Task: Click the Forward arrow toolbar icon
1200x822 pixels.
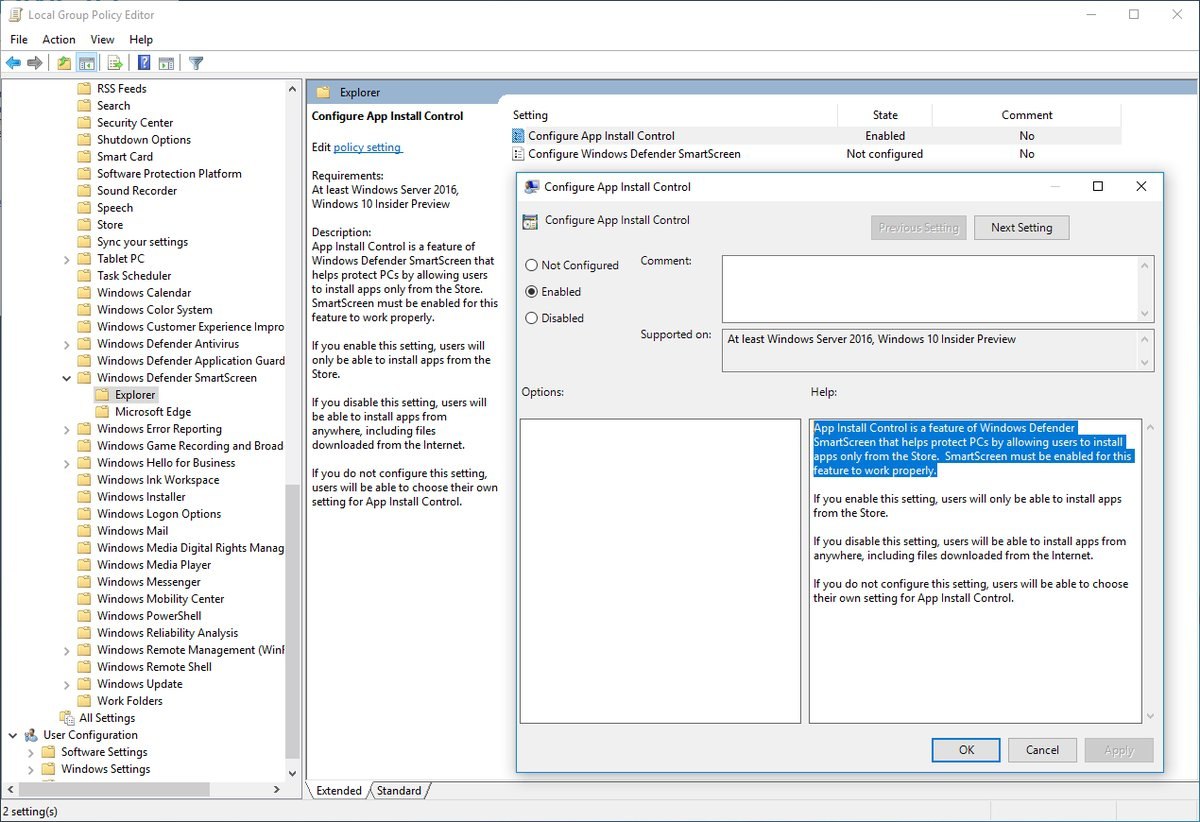Action: pos(35,63)
